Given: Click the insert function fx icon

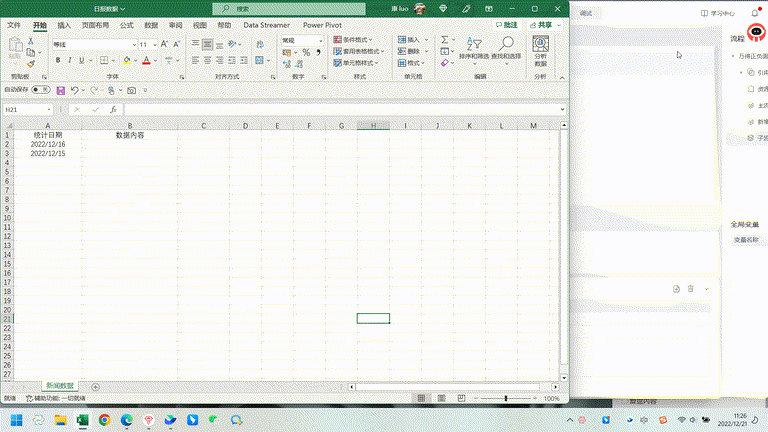Looking at the screenshot, I should pyautogui.click(x=113, y=109).
